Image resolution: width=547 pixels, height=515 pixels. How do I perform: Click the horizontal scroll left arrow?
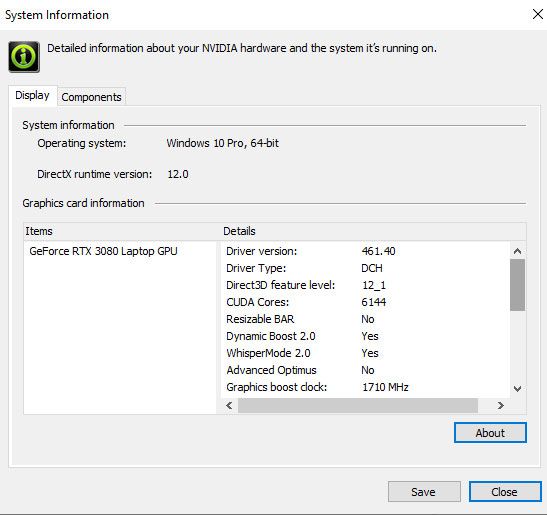[x=229, y=405]
